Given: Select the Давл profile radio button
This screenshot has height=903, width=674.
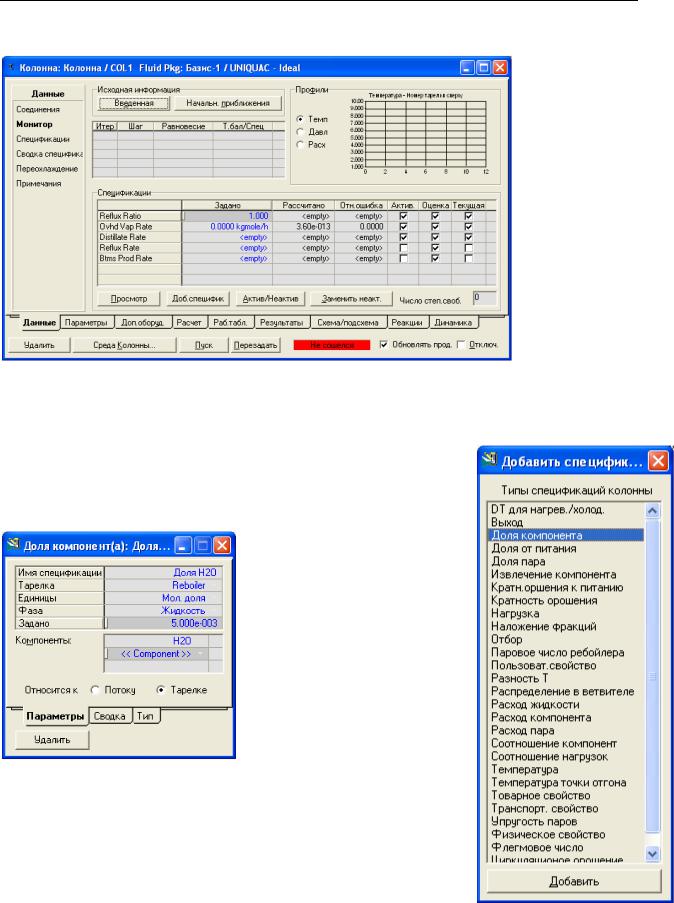Looking at the screenshot, I should (x=300, y=132).
